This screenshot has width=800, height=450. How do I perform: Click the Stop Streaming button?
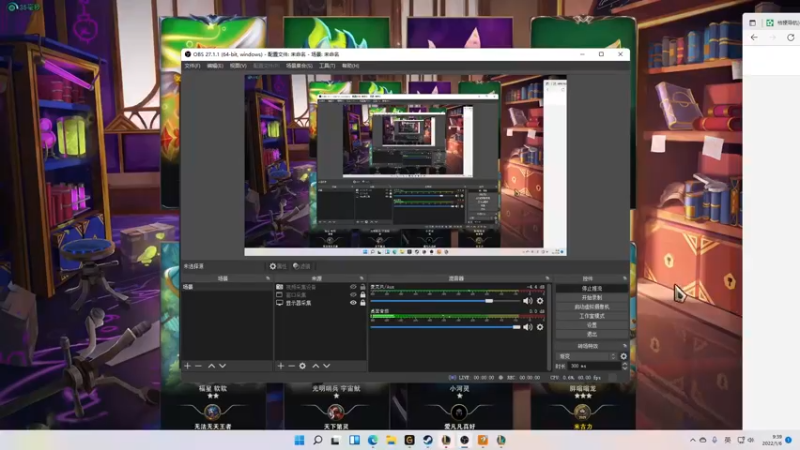click(592, 289)
